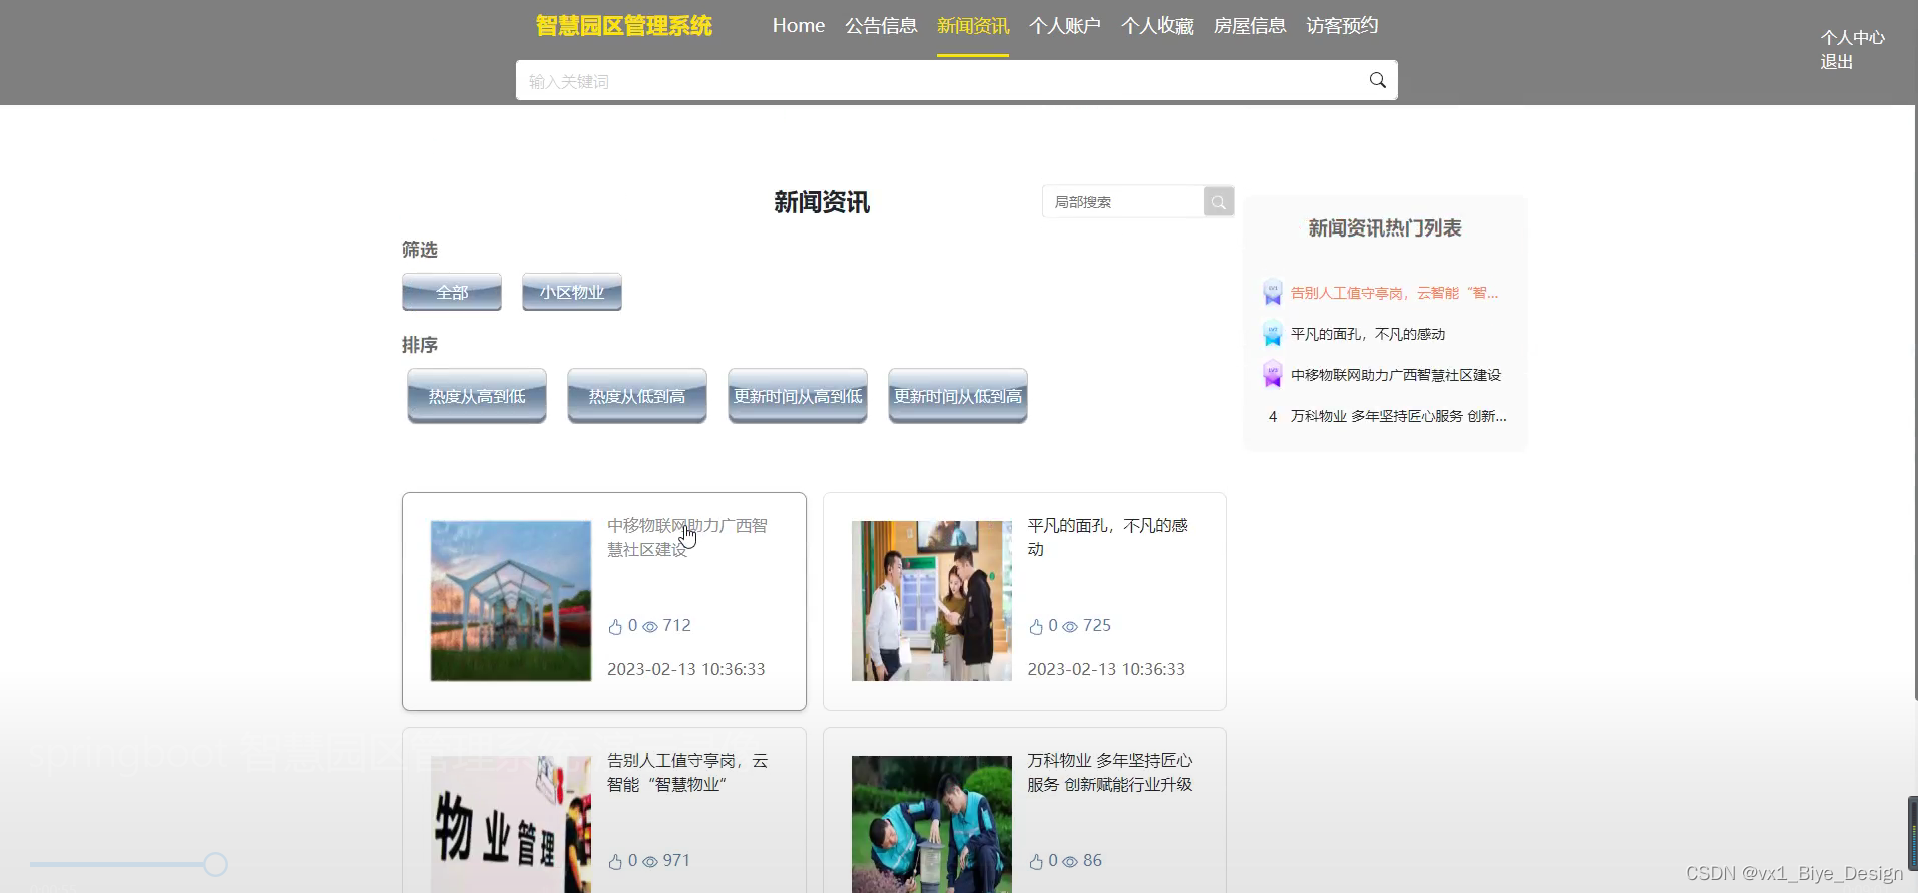The height and width of the screenshot is (893, 1918).
Task: Open 房屋信息 in navigation
Action: (x=1250, y=26)
